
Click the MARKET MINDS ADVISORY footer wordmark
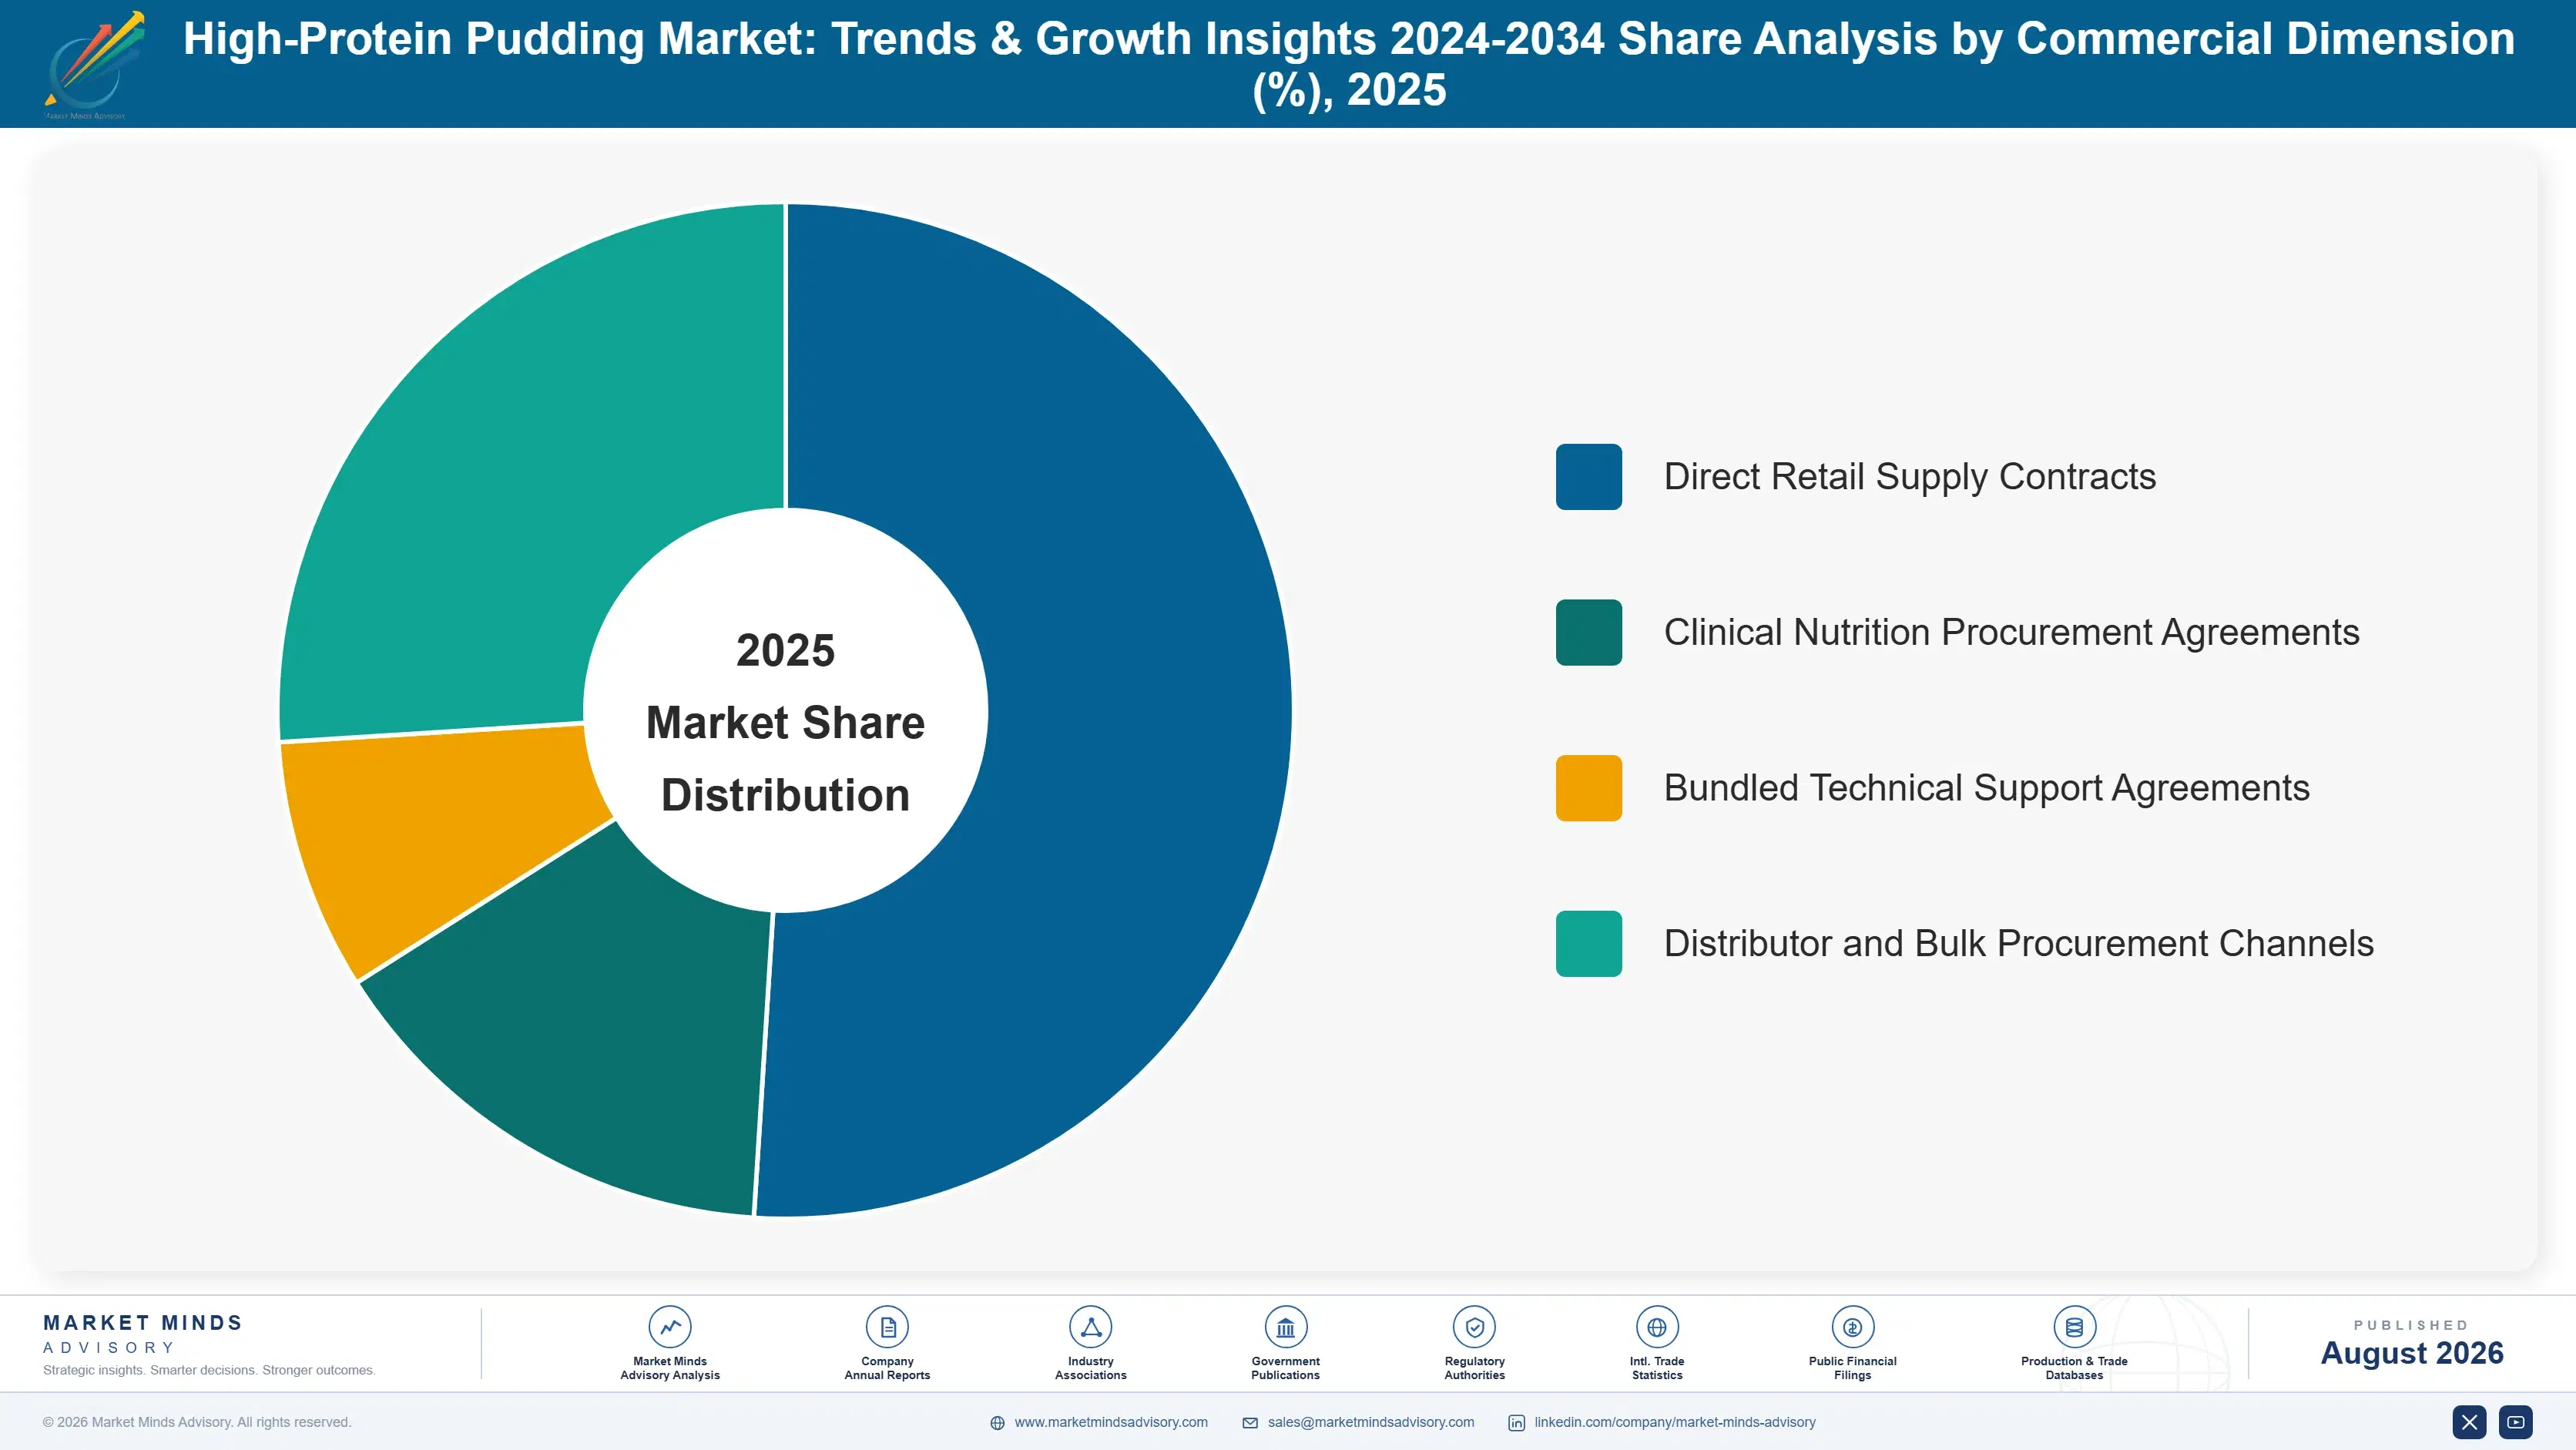pos(143,1334)
